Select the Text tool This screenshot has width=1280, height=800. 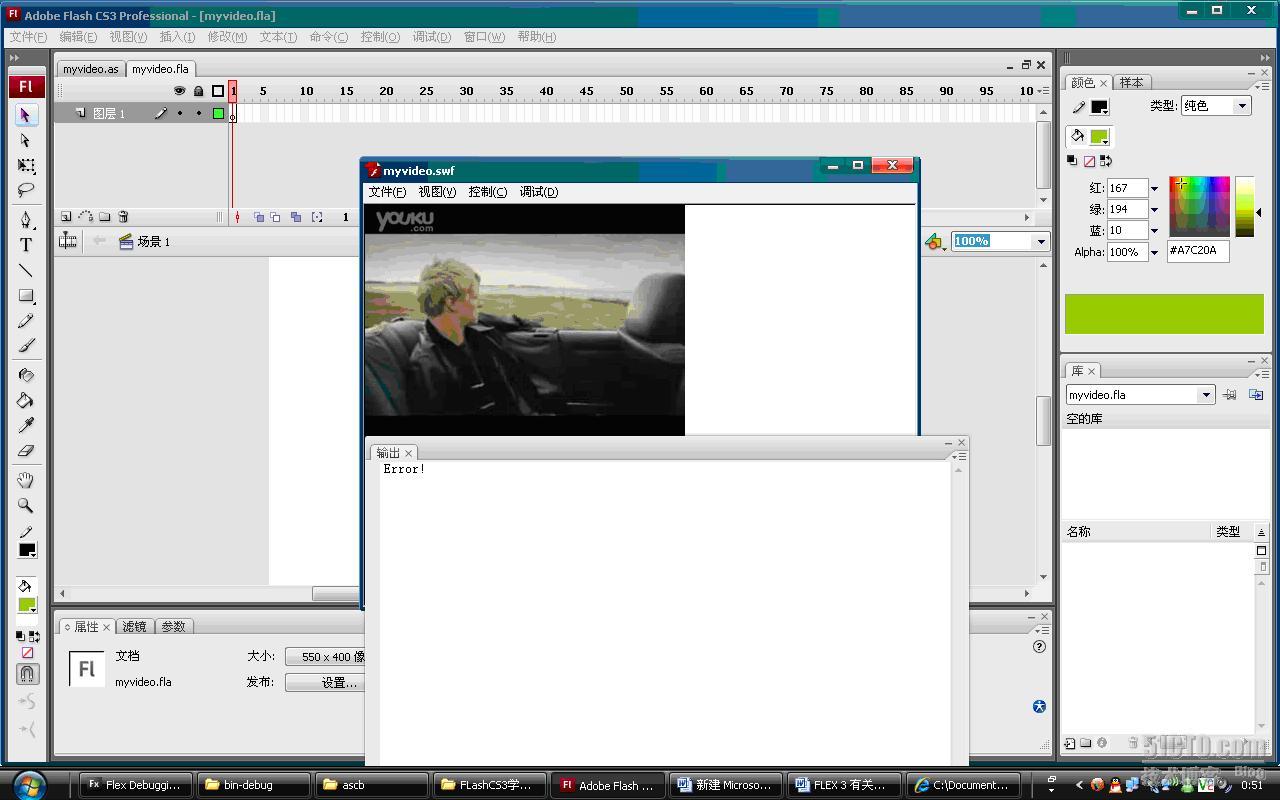26,245
